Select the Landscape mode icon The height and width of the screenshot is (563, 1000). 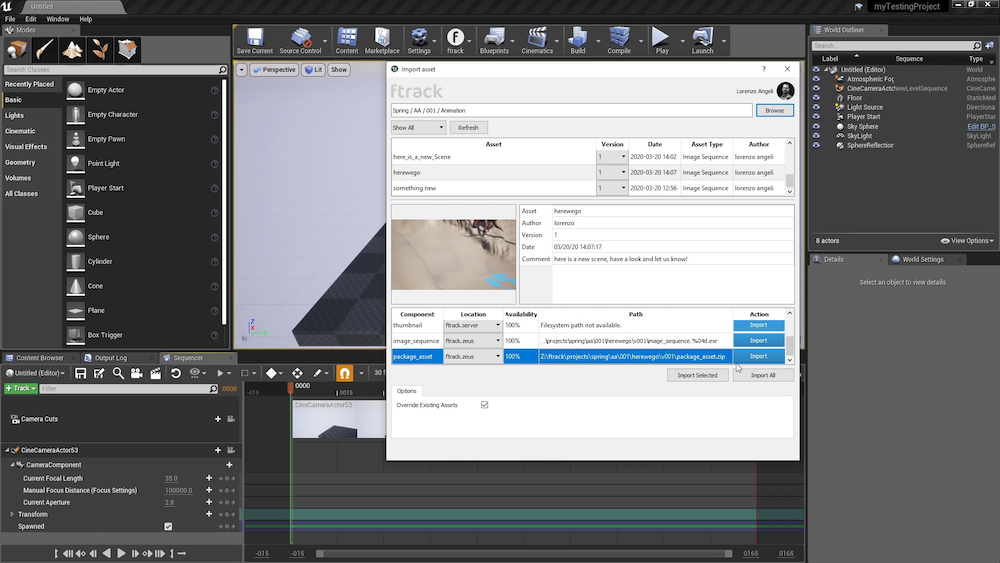pyautogui.click(x=72, y=50)
